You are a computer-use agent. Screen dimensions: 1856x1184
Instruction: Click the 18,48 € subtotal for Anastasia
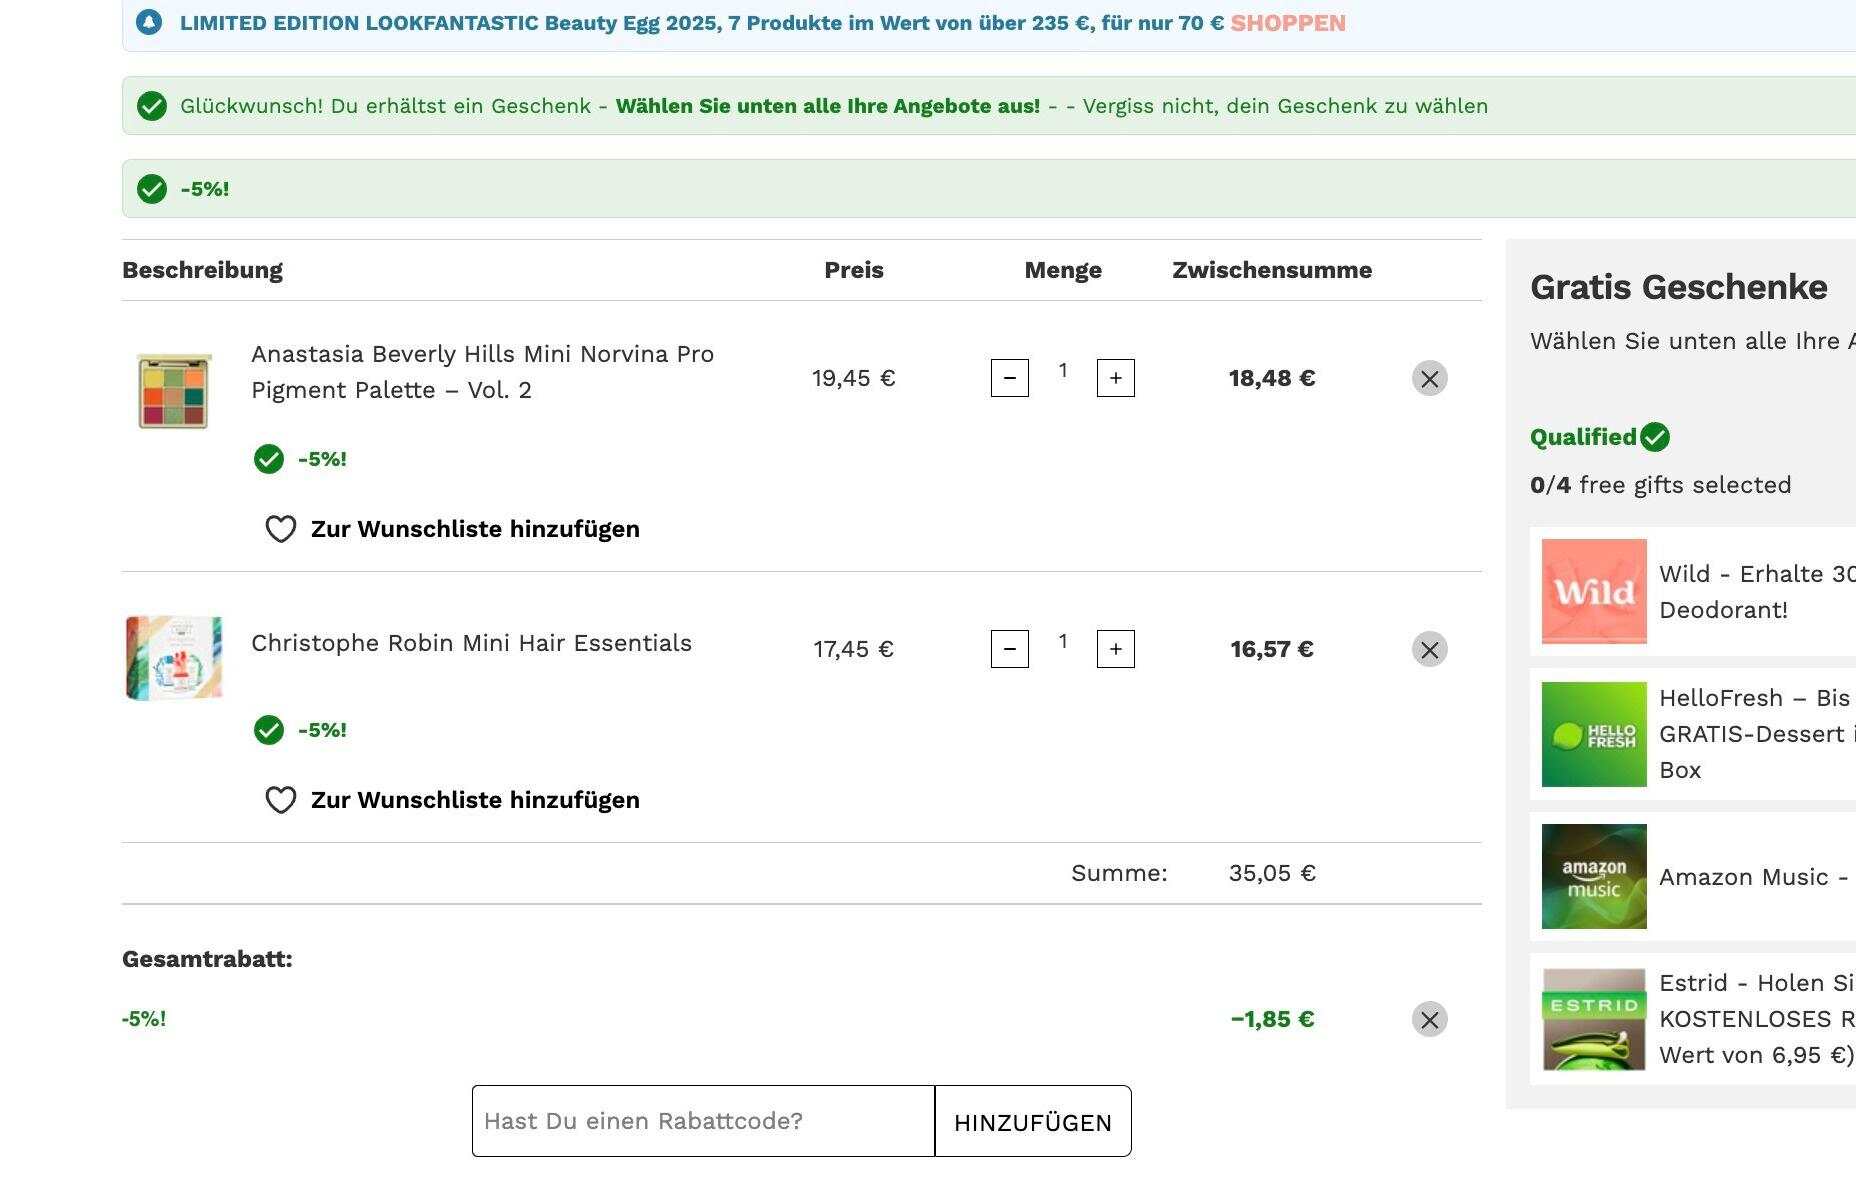[1272, 378]
